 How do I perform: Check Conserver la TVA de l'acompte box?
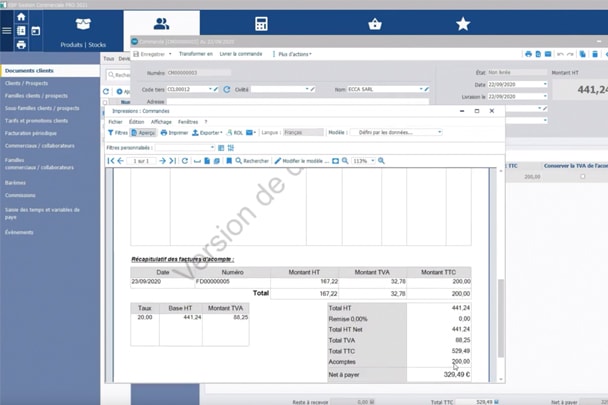point(583,177)
